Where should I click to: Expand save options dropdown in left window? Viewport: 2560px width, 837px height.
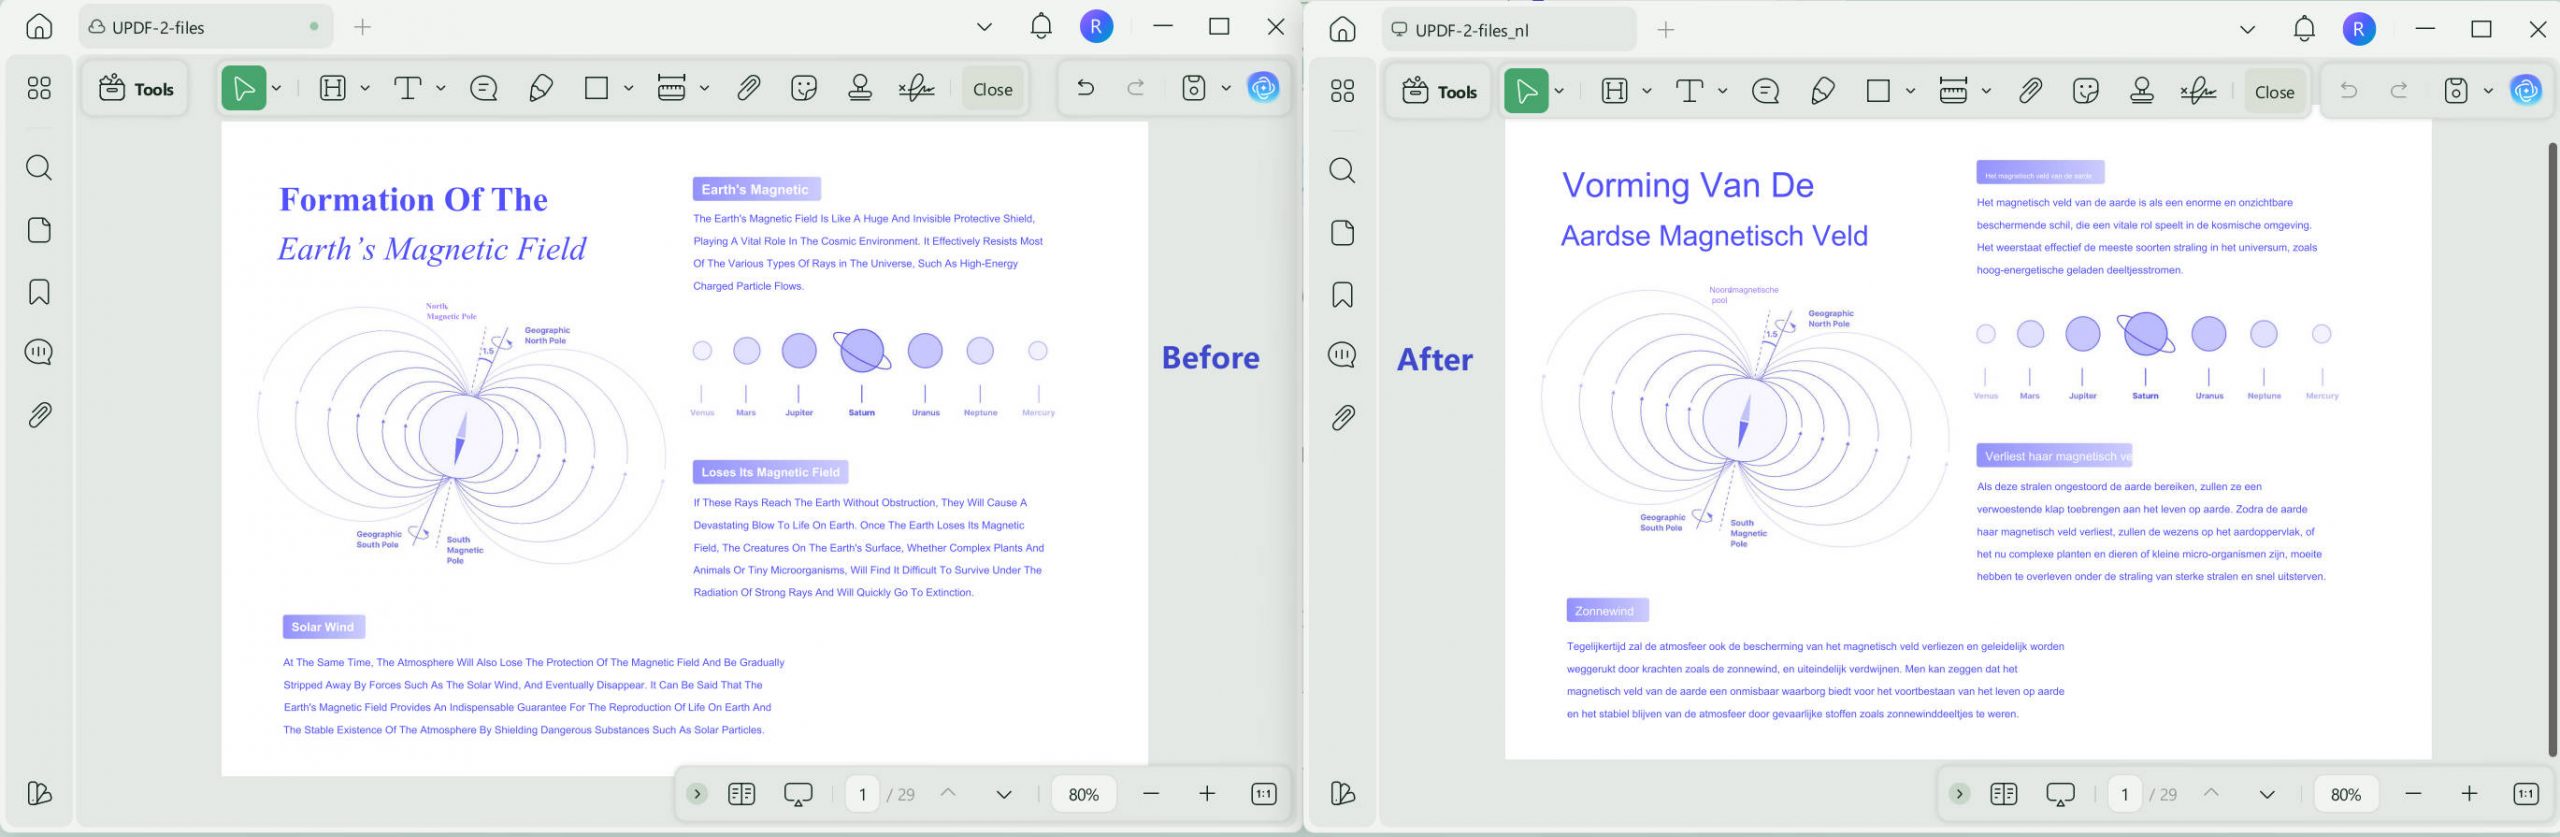[x=1226, y=89]
